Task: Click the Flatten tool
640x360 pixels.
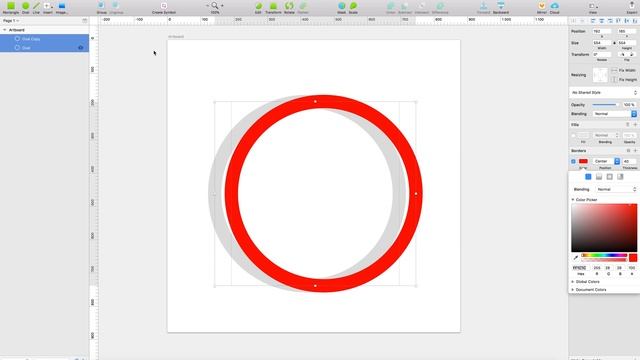Action: (x=303, y=6)
